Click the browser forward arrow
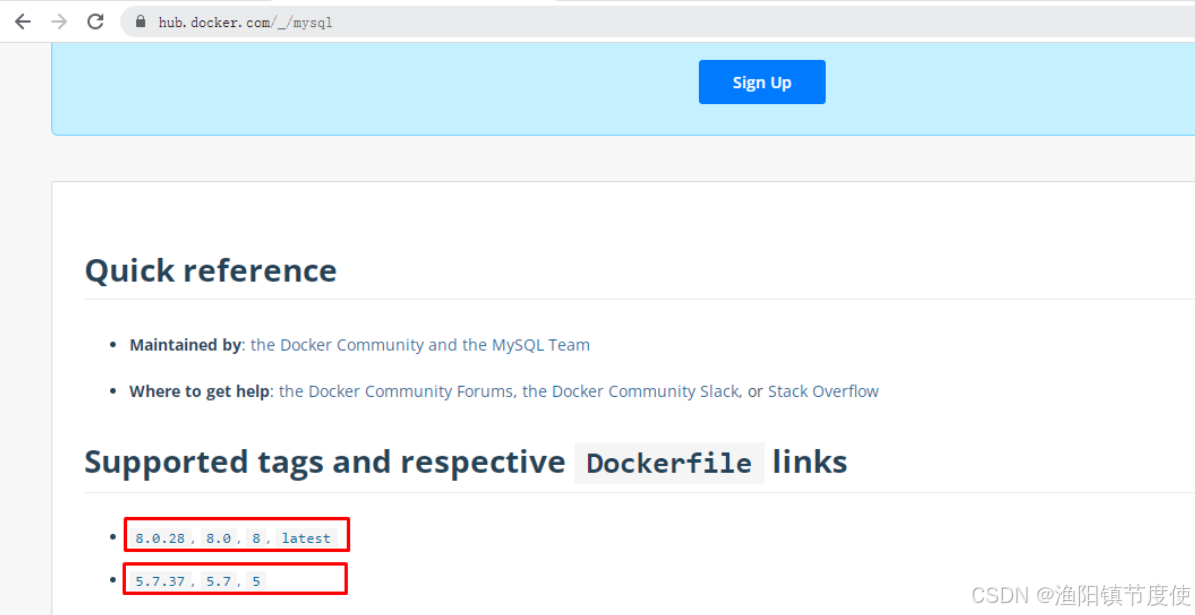Image resolution: width=1195 pixels, height=615 pixels. [59, 21]
